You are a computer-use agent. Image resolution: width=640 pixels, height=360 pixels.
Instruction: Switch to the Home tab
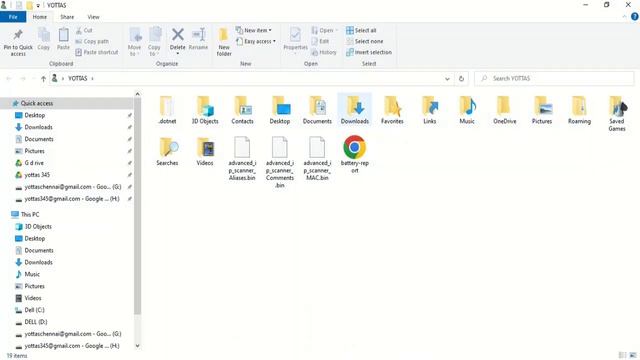(40, 17)
